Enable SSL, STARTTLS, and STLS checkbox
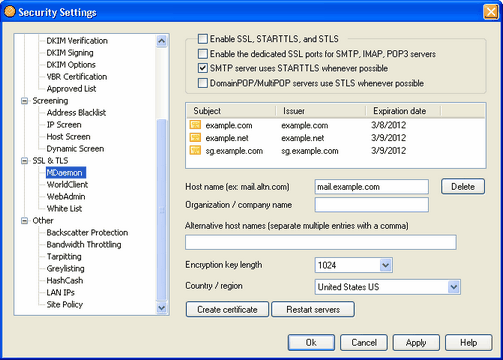This screenshot has height=360, width=503. pyautogui.click(x=203, y=39)
